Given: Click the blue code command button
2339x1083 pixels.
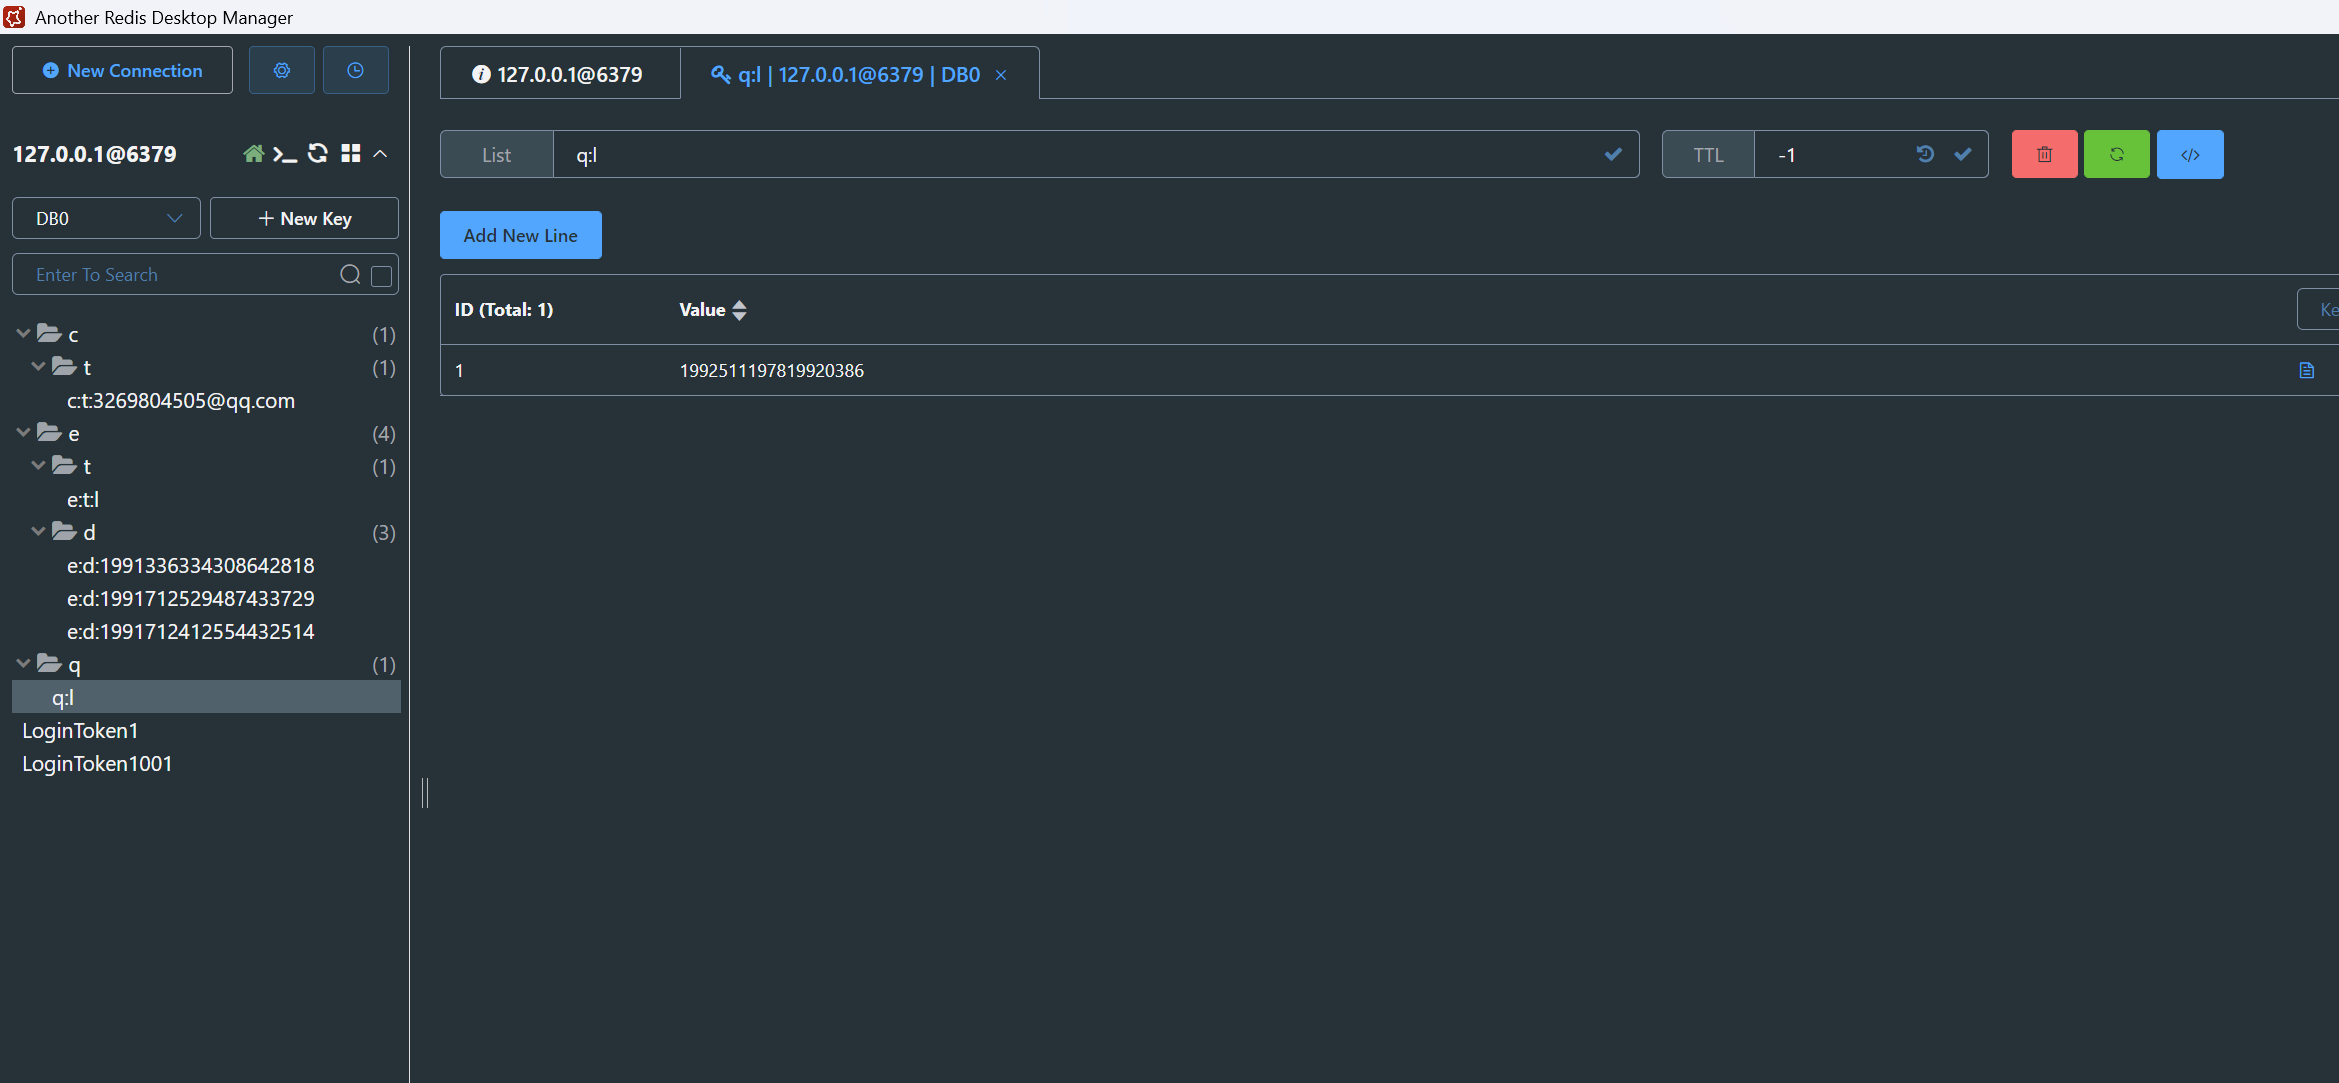Looking at the screenshot, I should pos(2189,155).
